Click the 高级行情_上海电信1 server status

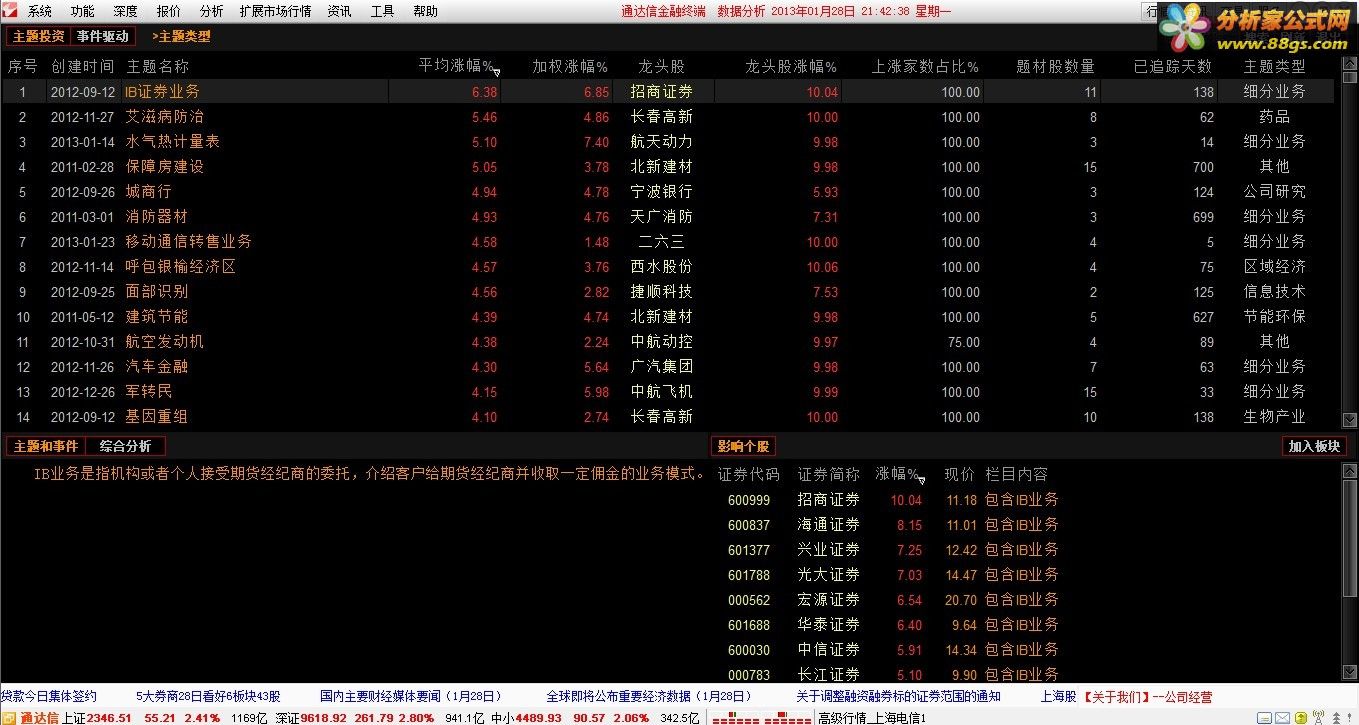(872, 718)
